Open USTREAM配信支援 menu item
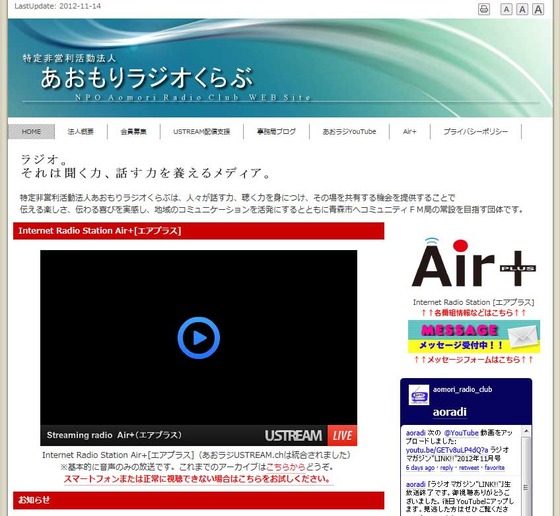The width and height of the screenshot is (560, 516). point(202,131)
